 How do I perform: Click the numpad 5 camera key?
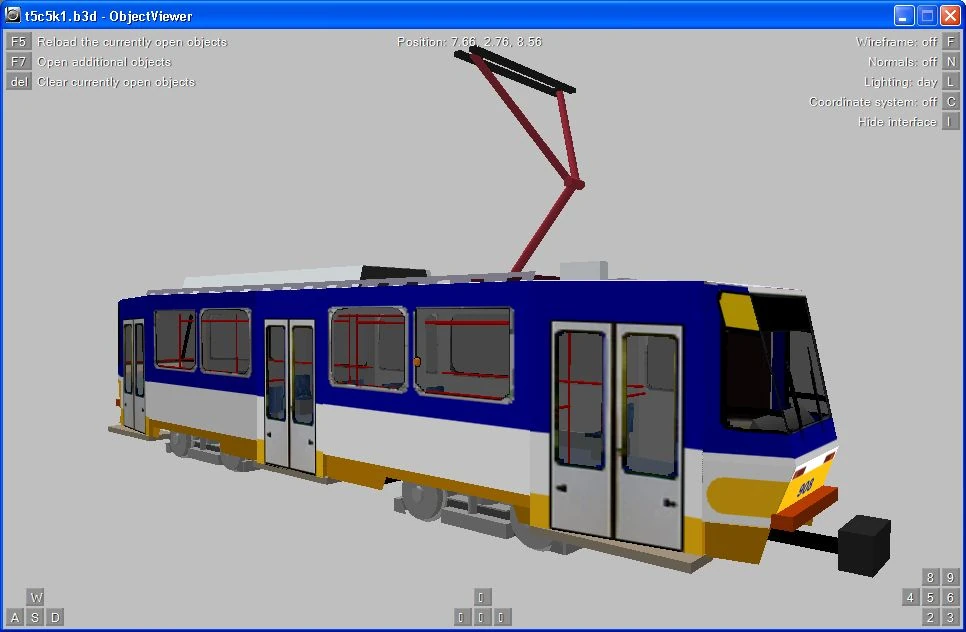[930, 597]
